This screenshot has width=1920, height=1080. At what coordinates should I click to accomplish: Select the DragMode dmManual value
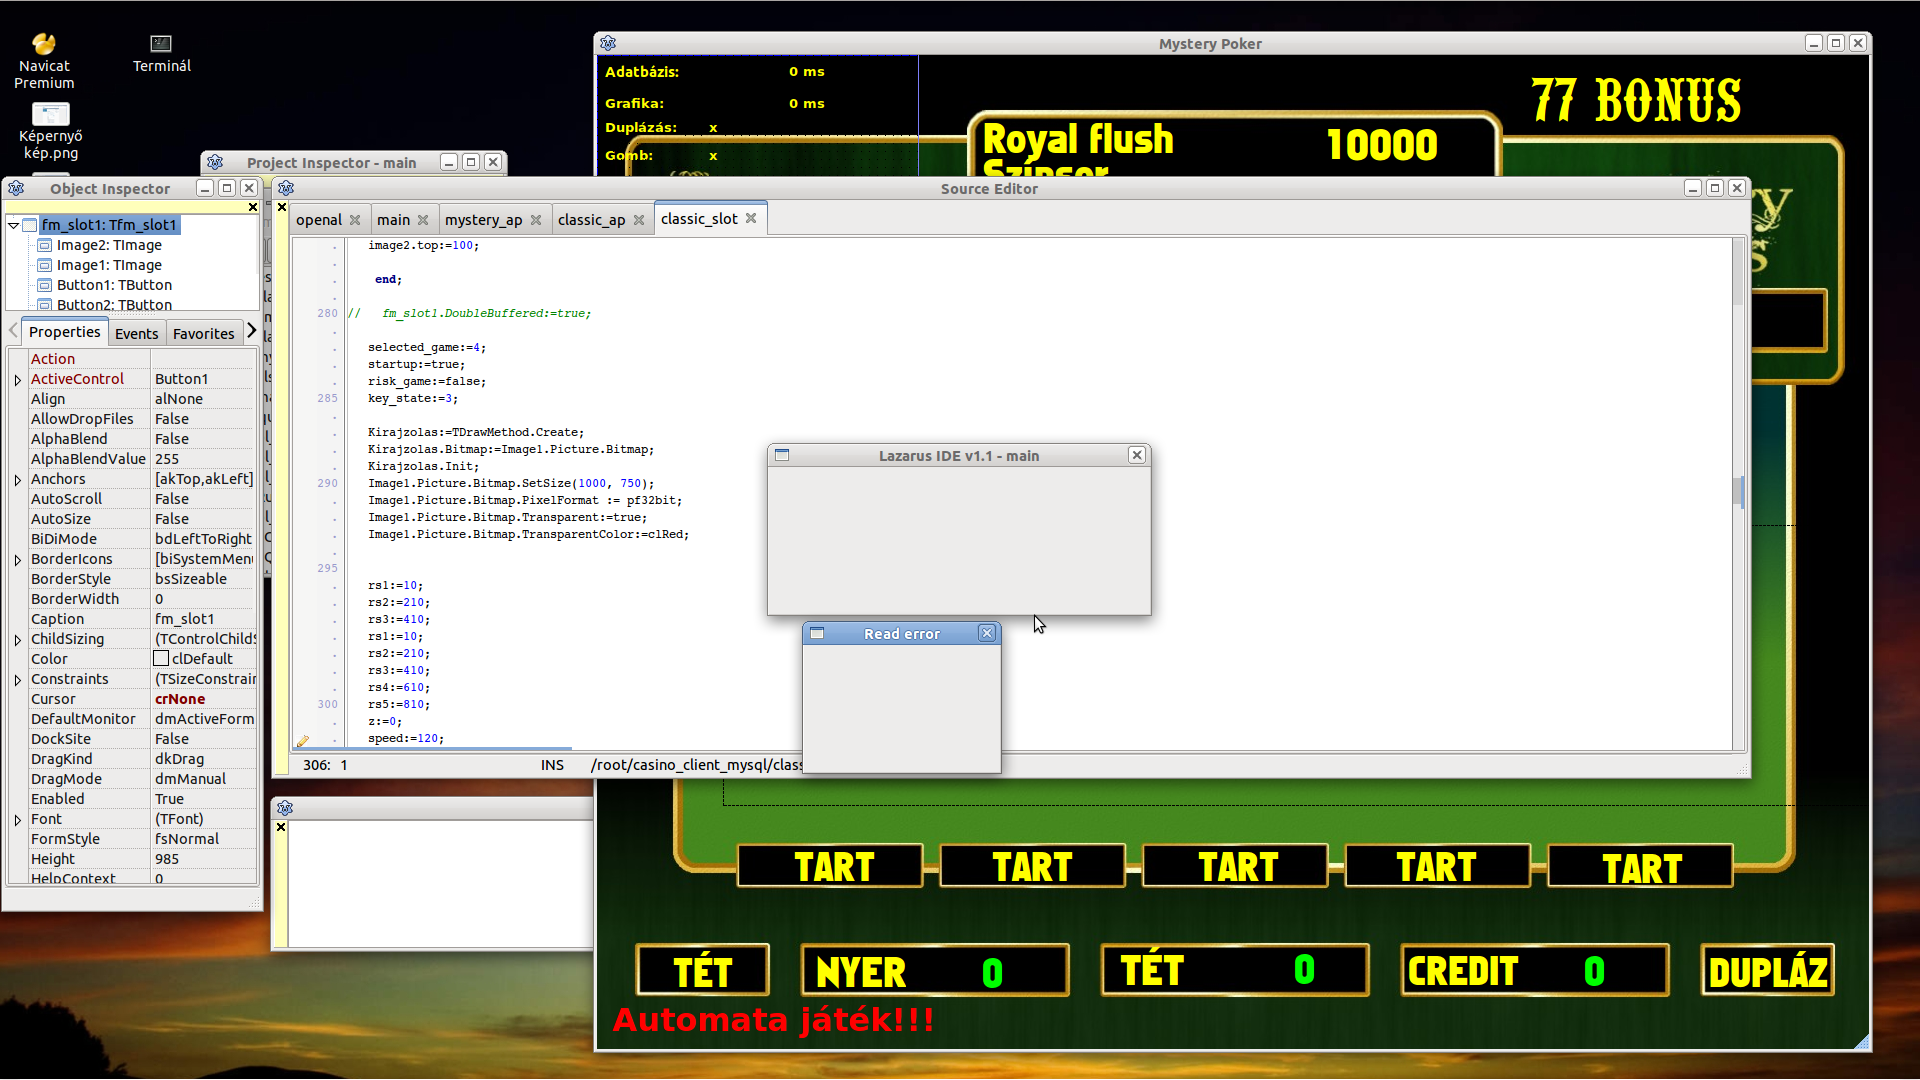tap(204, 779)
